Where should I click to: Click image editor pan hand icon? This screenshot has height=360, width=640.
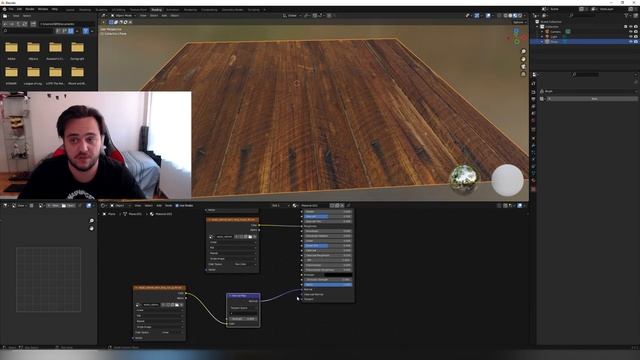point(91,228)
